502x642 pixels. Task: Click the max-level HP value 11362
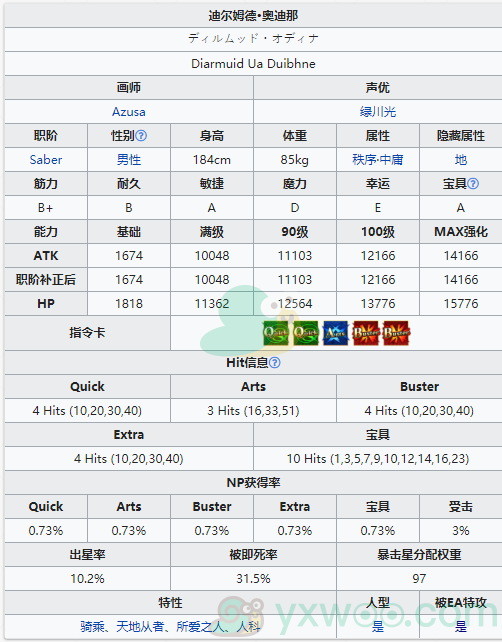[212, 304]
